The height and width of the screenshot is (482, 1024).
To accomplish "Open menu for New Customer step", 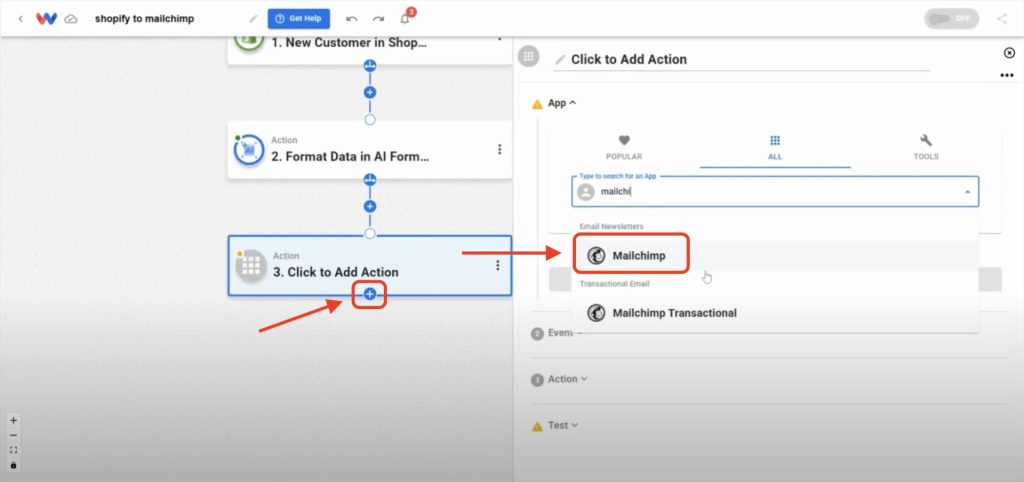I will click(x=500, y=39).
